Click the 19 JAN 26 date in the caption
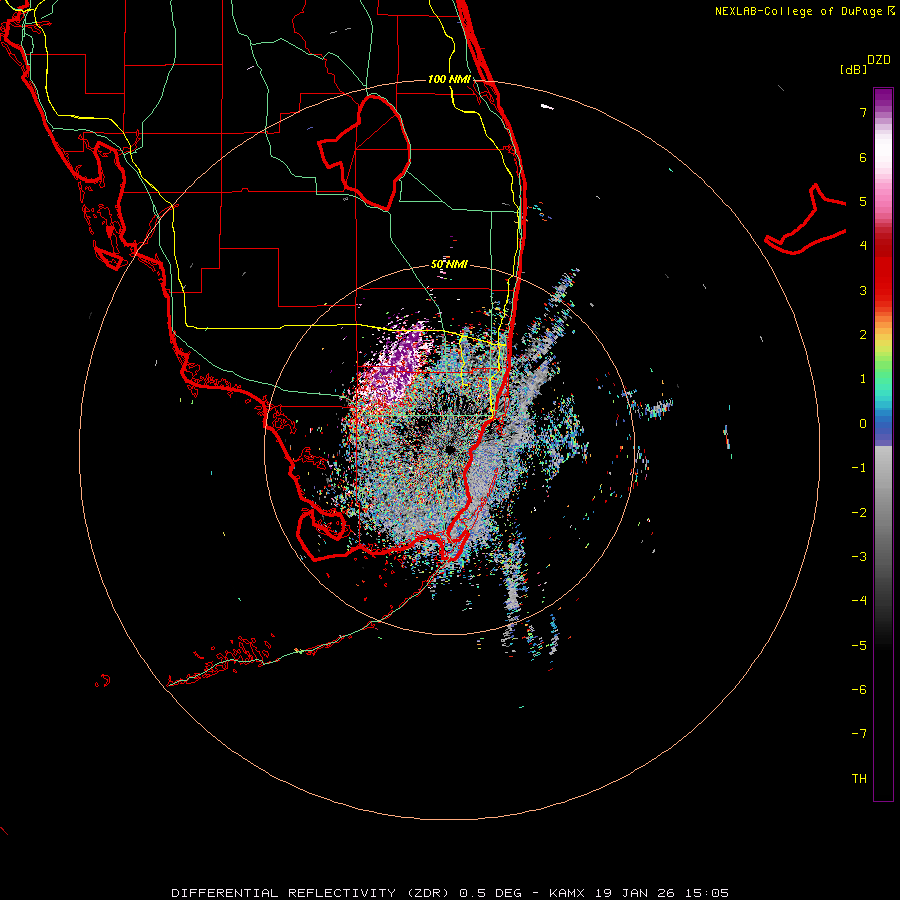The width and height of the screenshot is (900, 900). [x=634, y=893]
